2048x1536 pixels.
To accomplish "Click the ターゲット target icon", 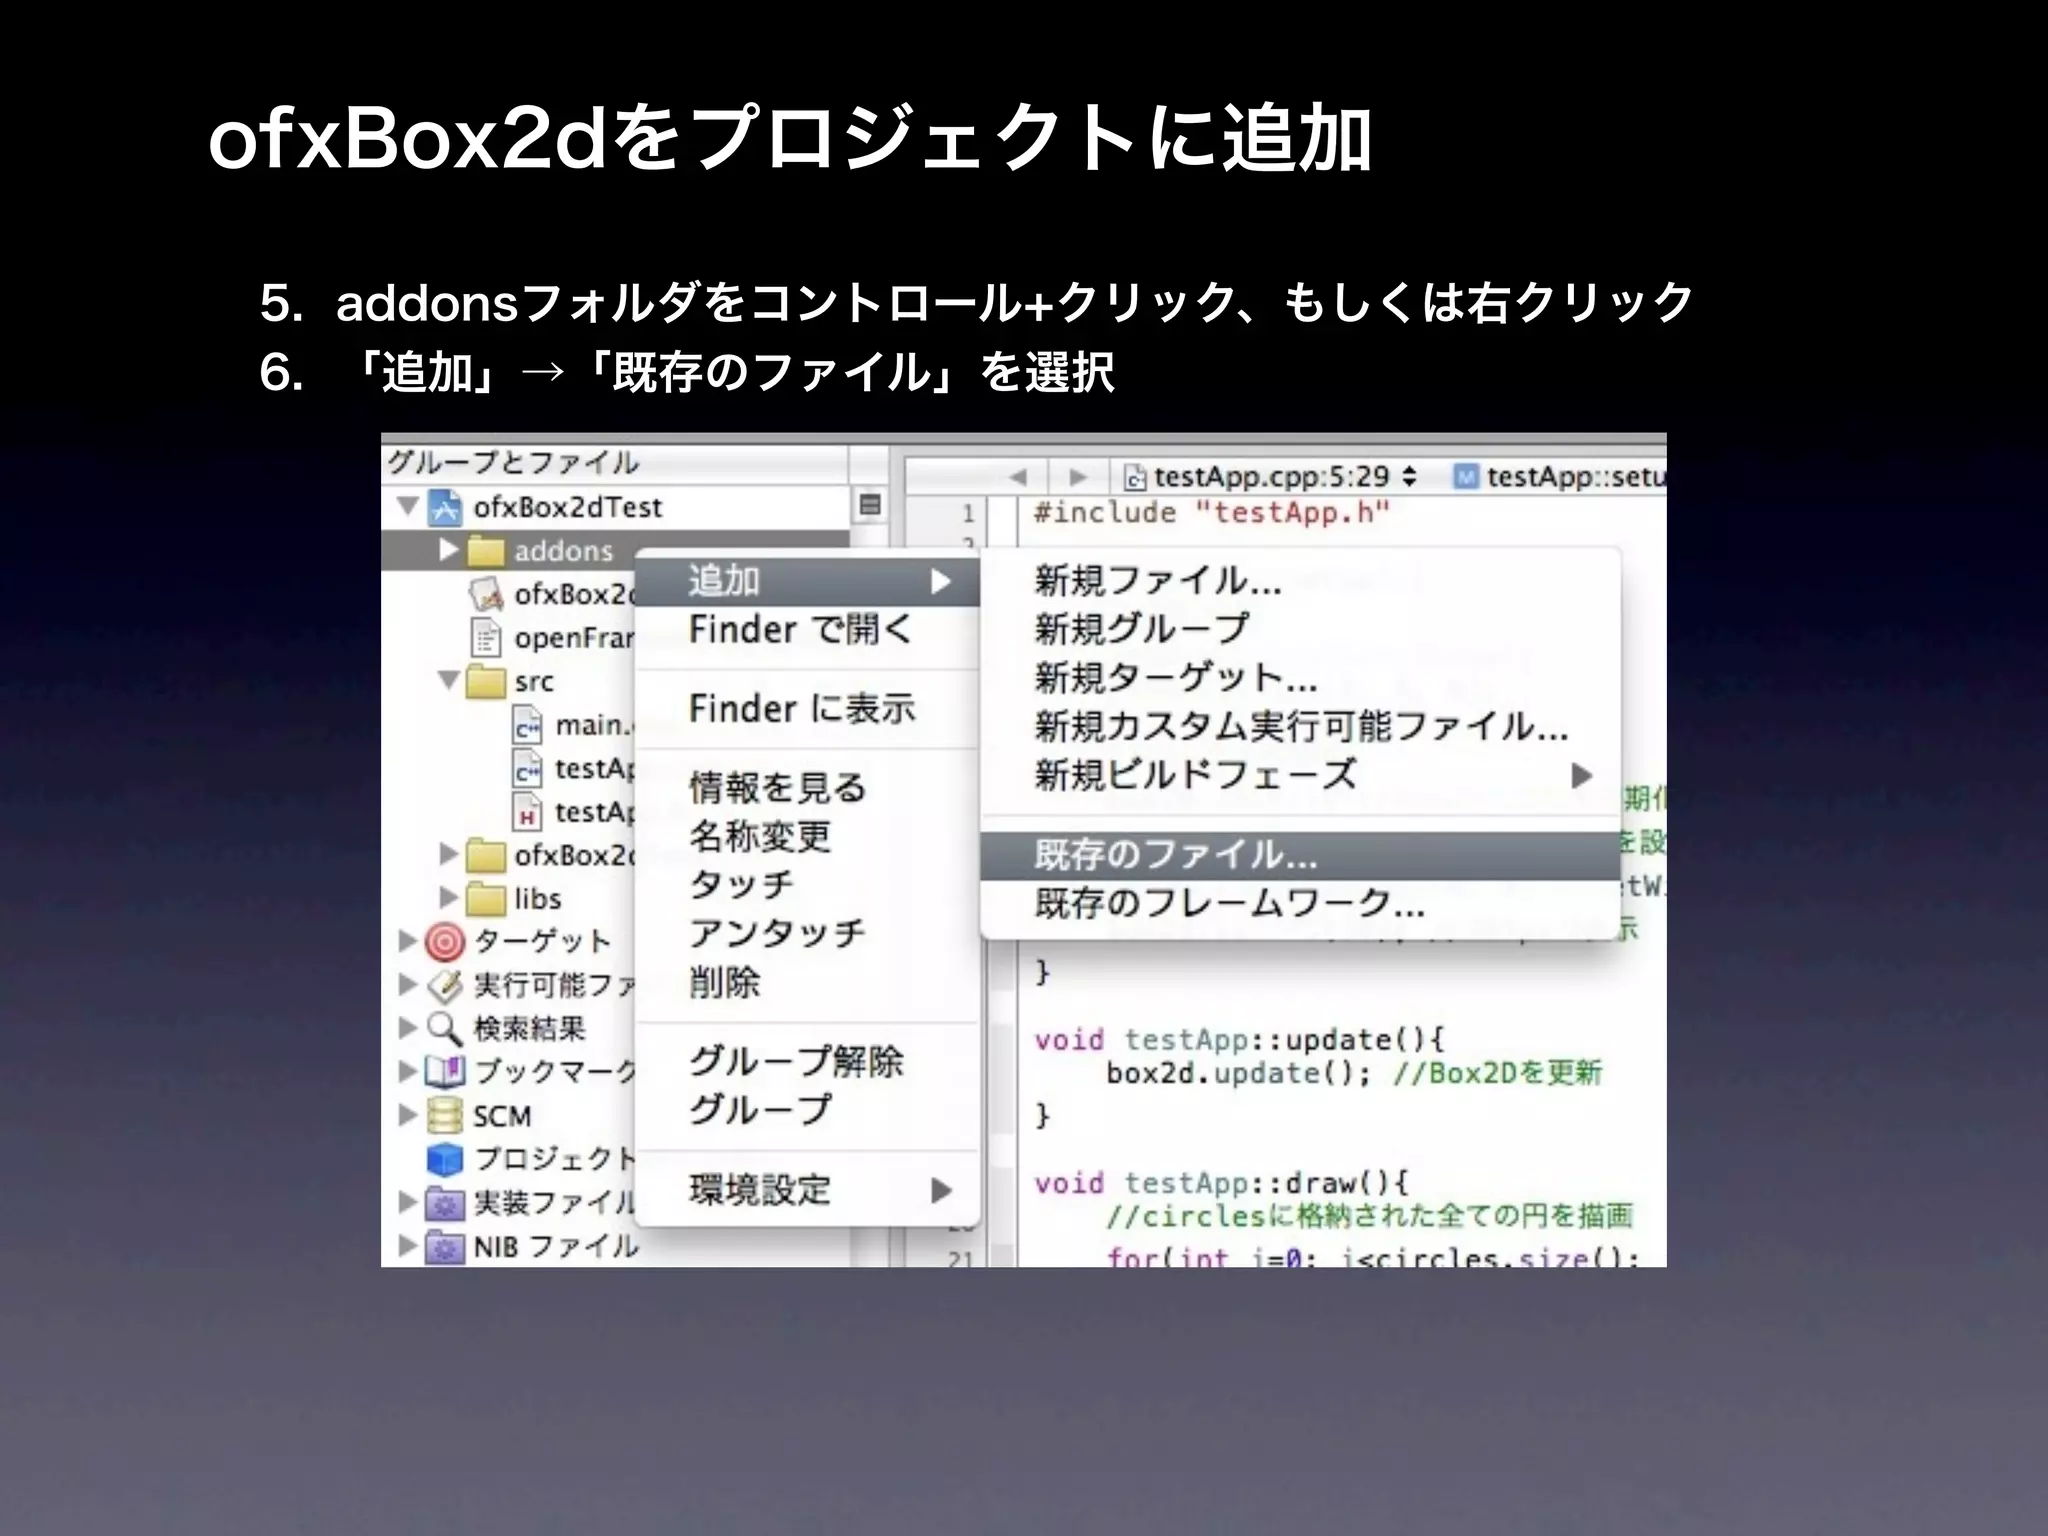I will click(x=444, y=941).
